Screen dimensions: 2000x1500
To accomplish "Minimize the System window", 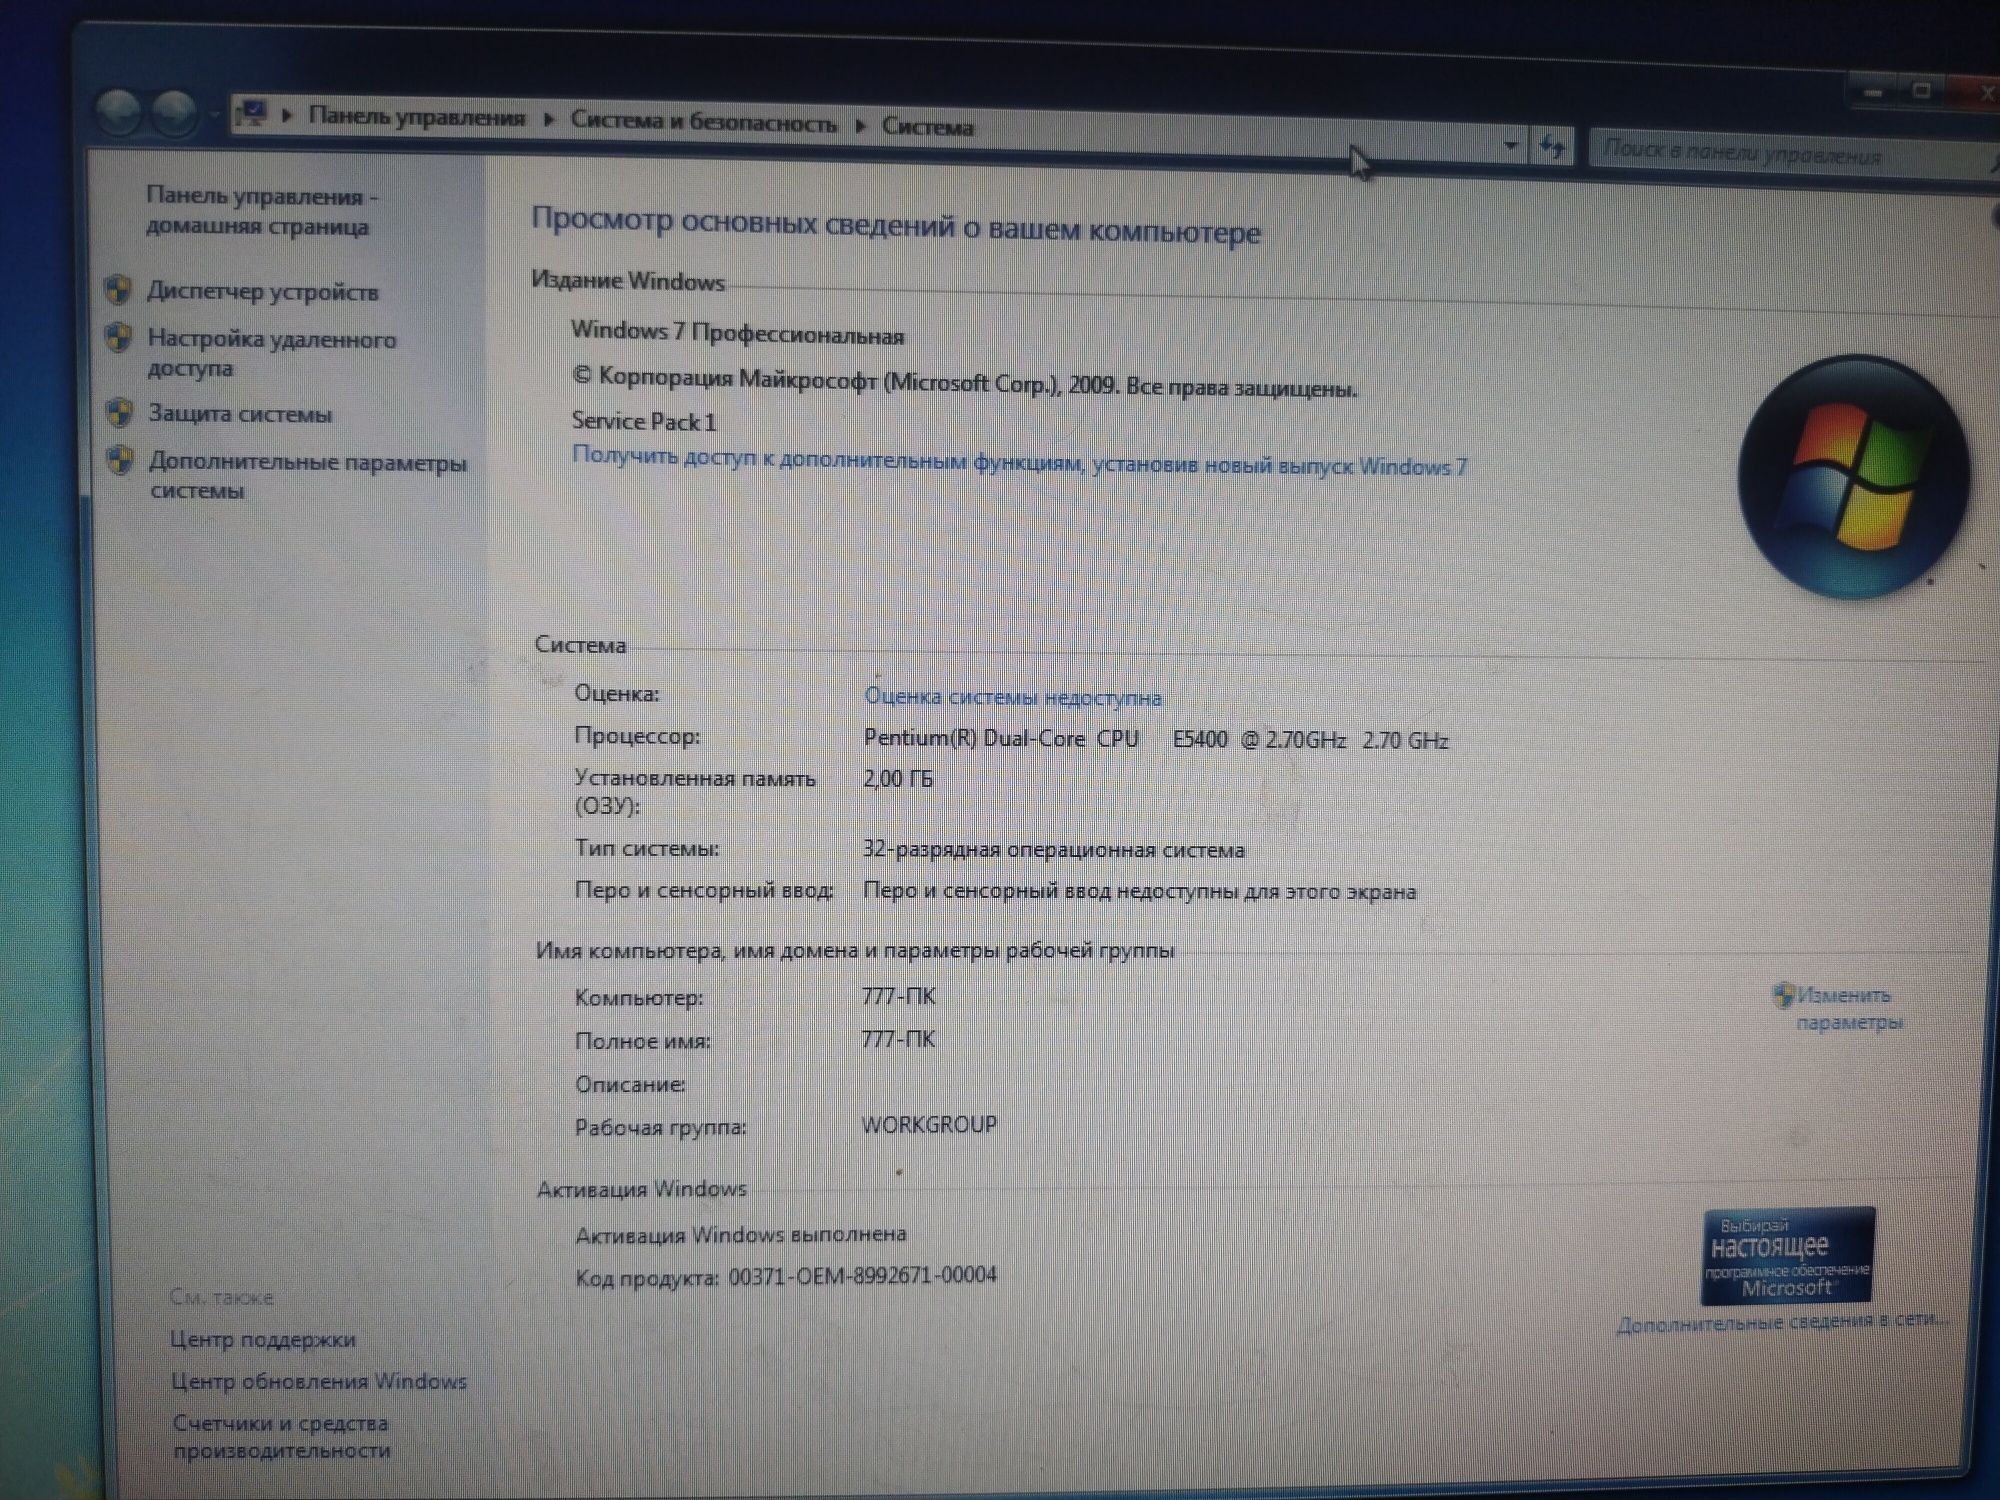I will click(x=1873, y=93).
